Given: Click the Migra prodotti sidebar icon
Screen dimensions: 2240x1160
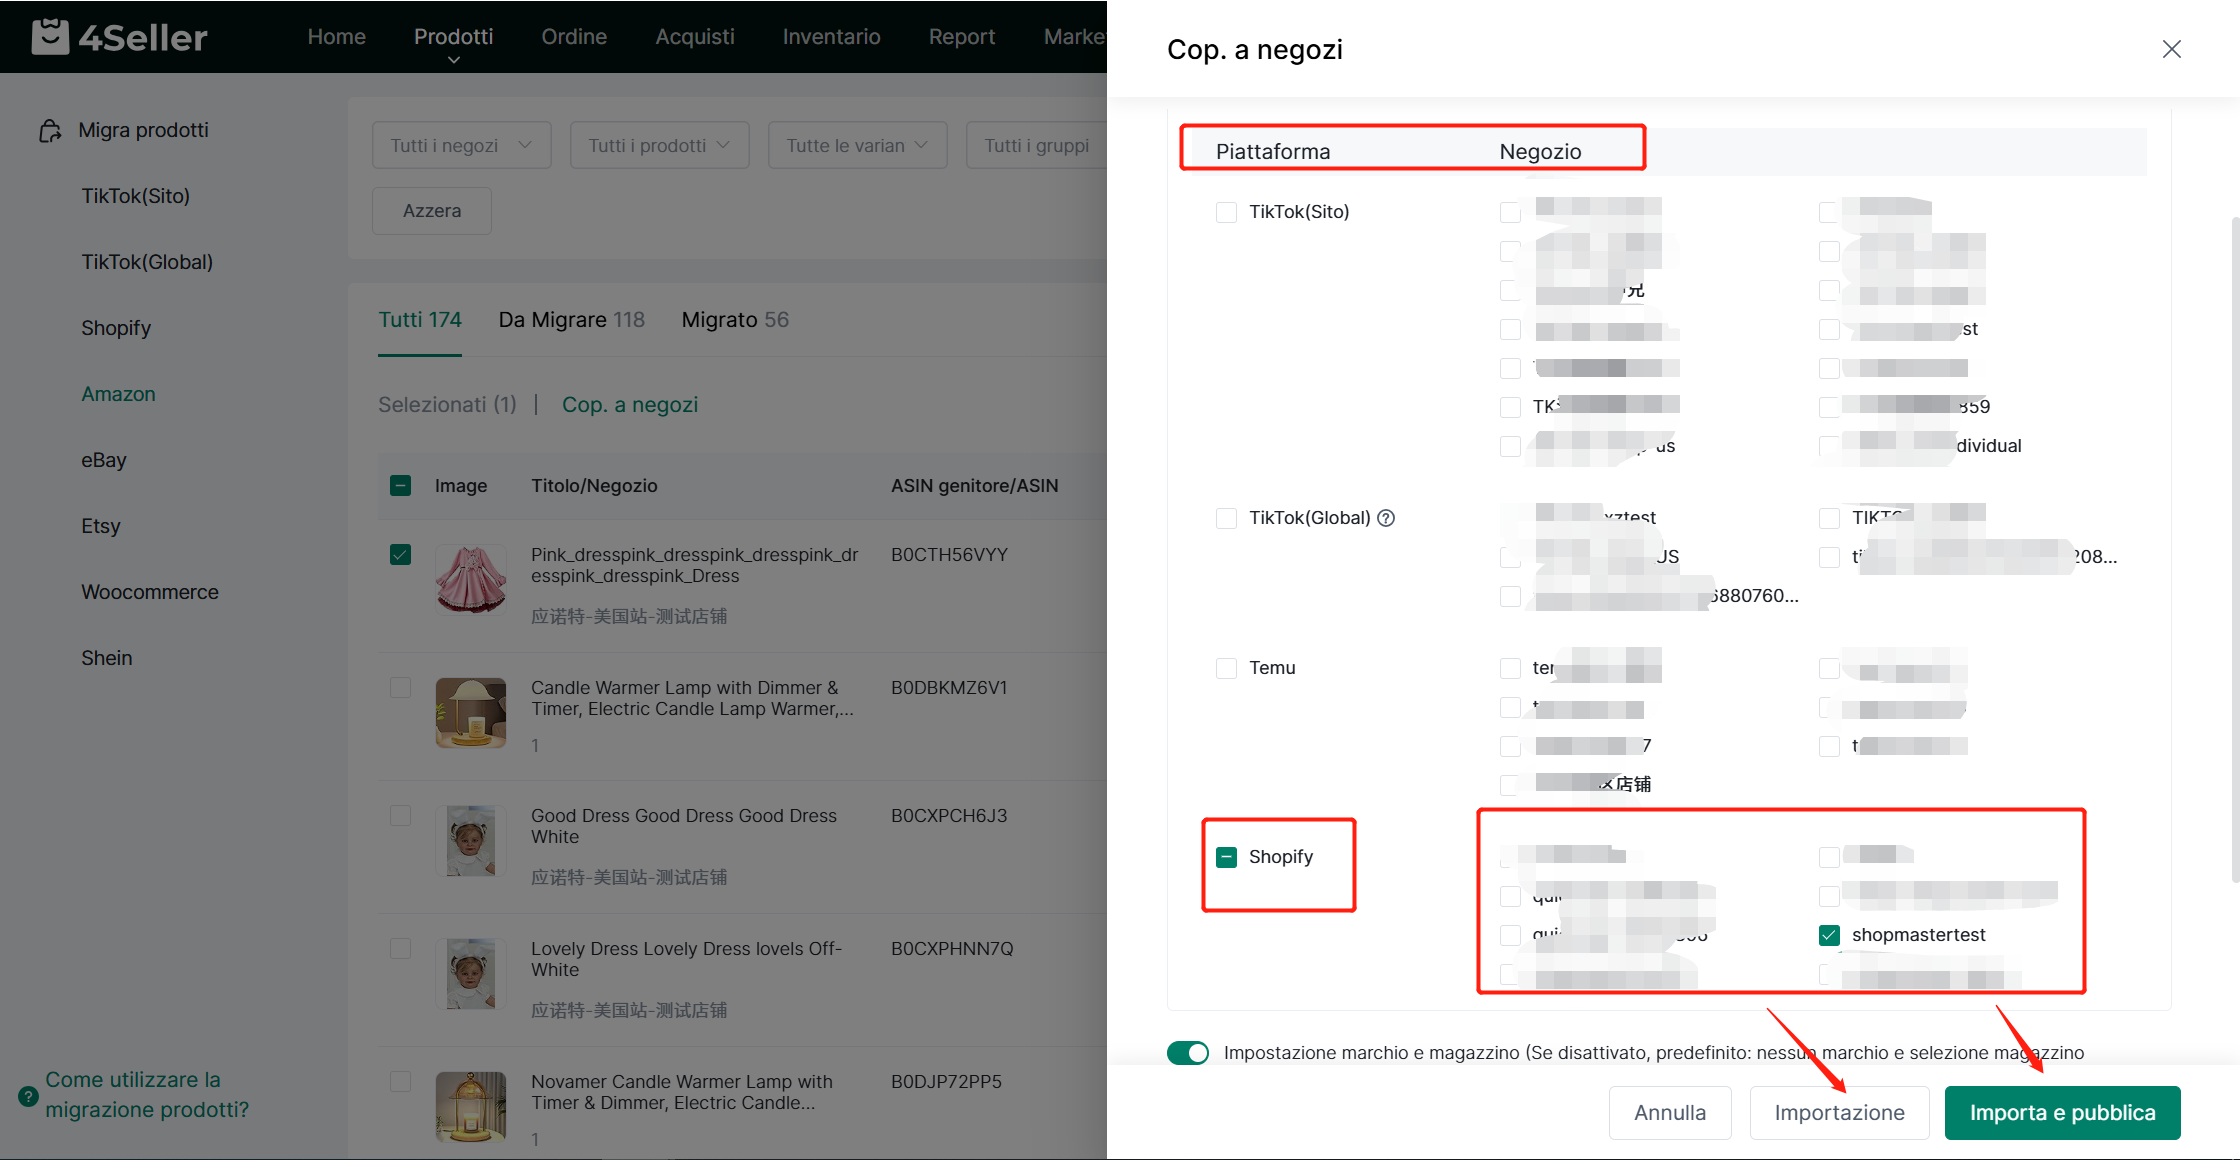Looking at the screenshot, I should (x=50, y=131).
